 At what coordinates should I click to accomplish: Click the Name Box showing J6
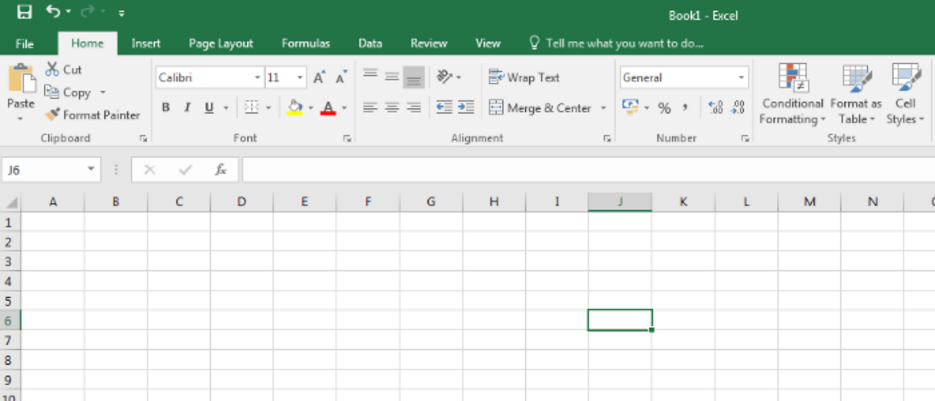[45, 170]
